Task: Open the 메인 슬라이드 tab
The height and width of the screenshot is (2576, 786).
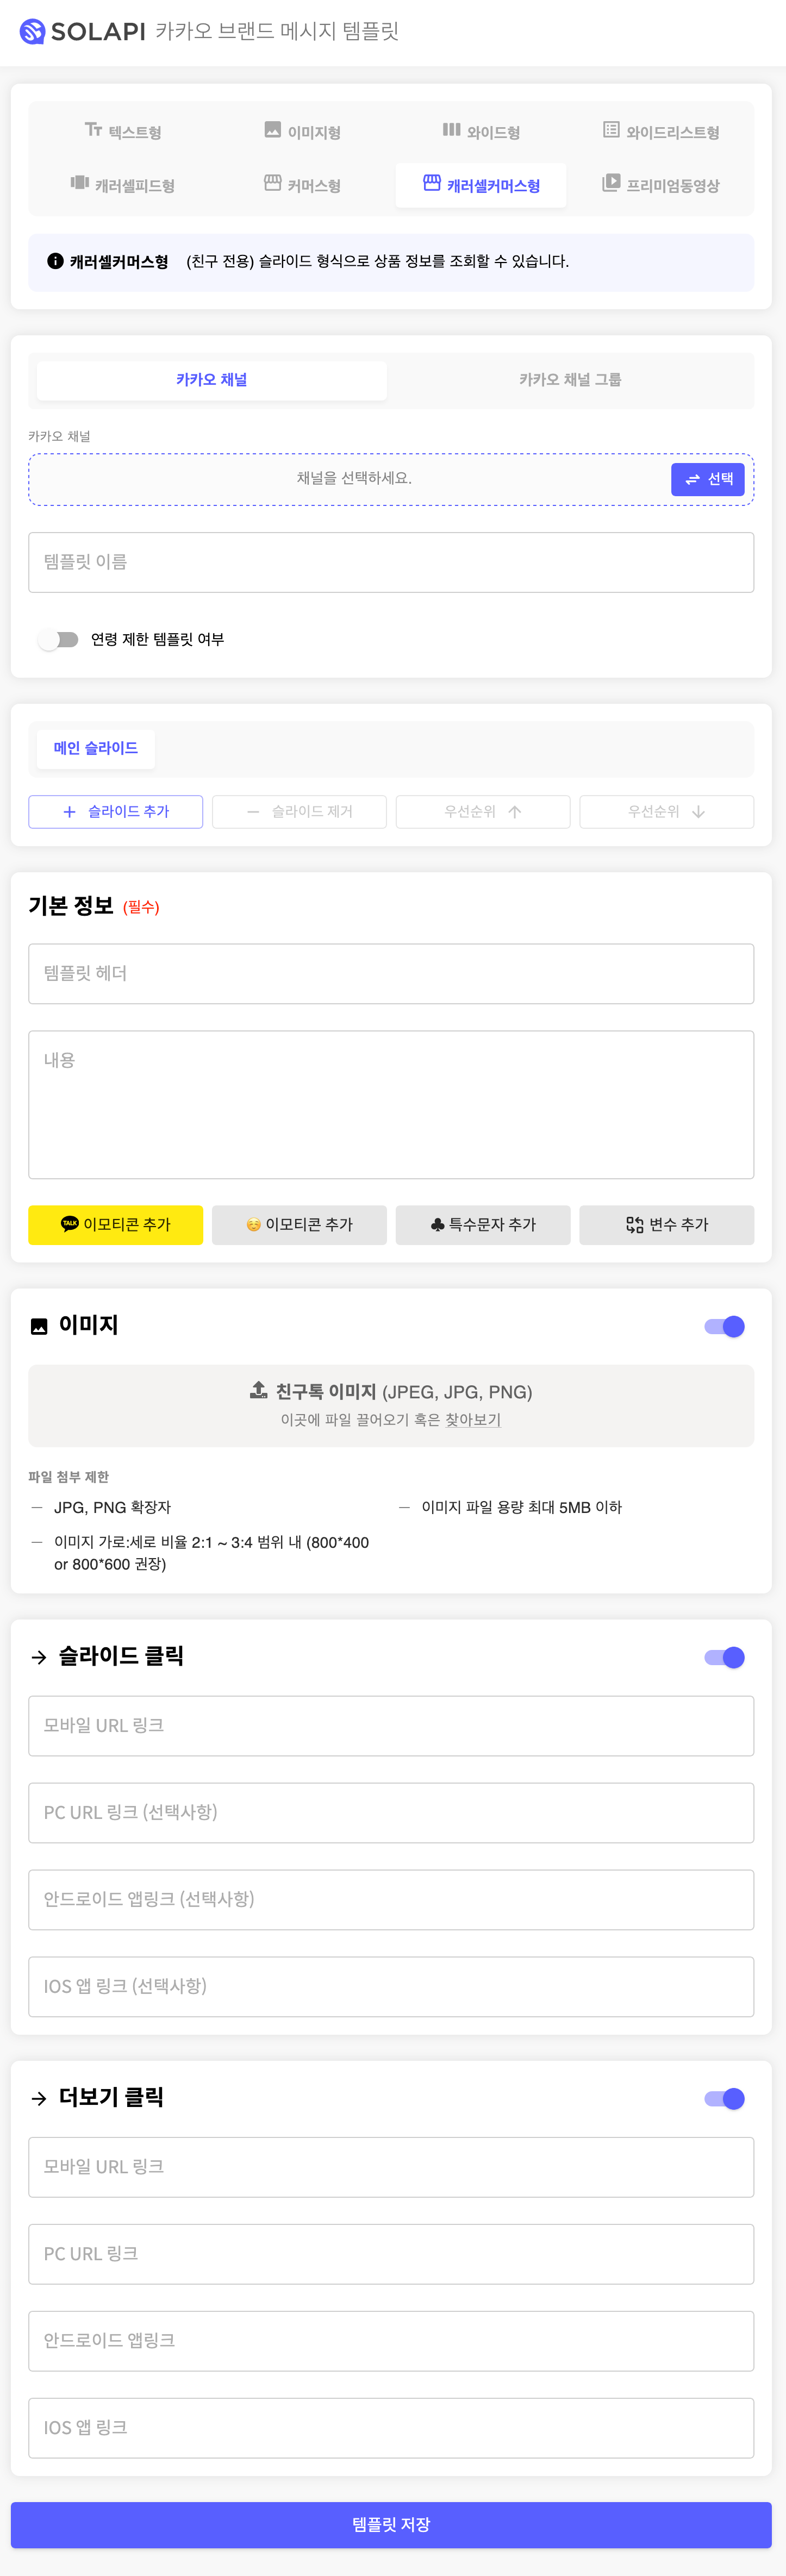Action: click(x=96, y=748)
